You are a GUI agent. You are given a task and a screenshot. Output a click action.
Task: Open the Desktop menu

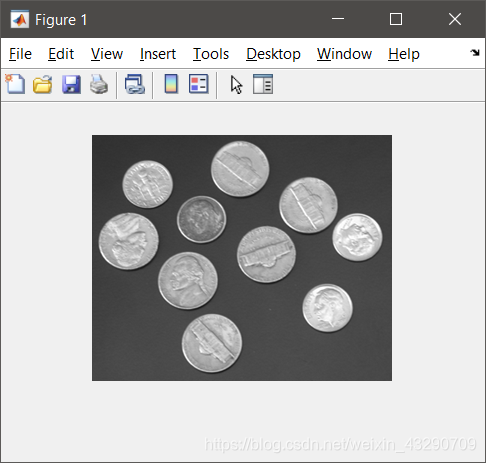click(273, 54)
